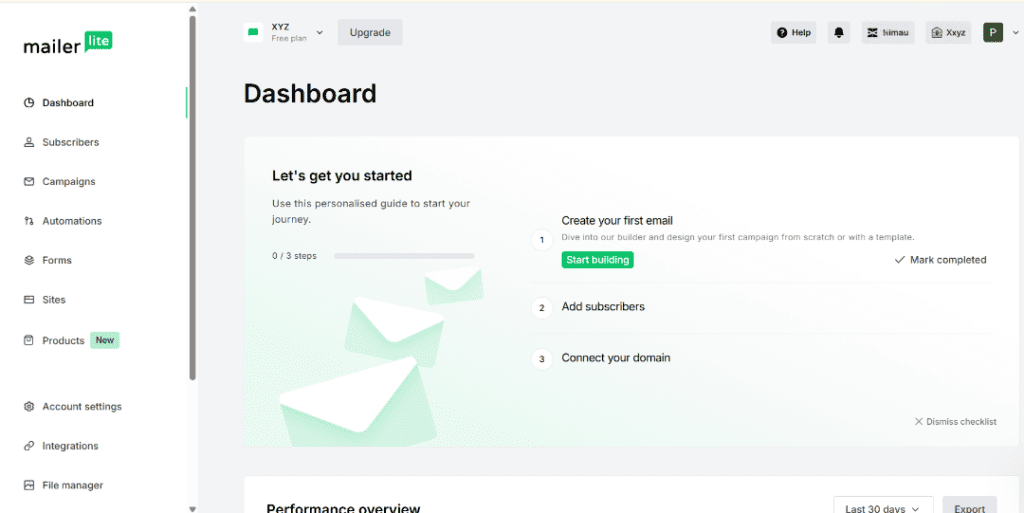Click the Create your first email heading

click(x=617, y=221)
